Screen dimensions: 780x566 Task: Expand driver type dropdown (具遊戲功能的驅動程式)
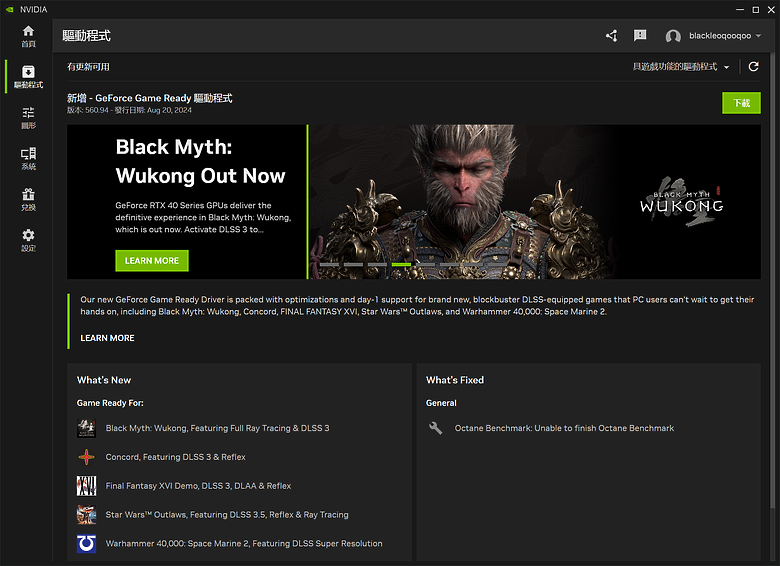tap(681, 67)
